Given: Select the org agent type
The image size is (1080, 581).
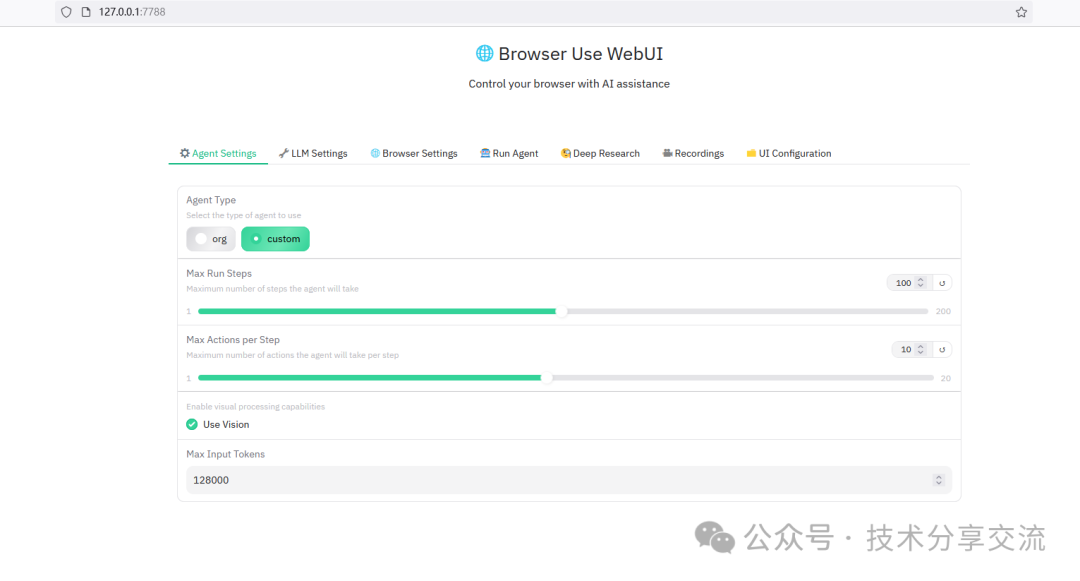Looking at the screenshot, I should [211, 239].
